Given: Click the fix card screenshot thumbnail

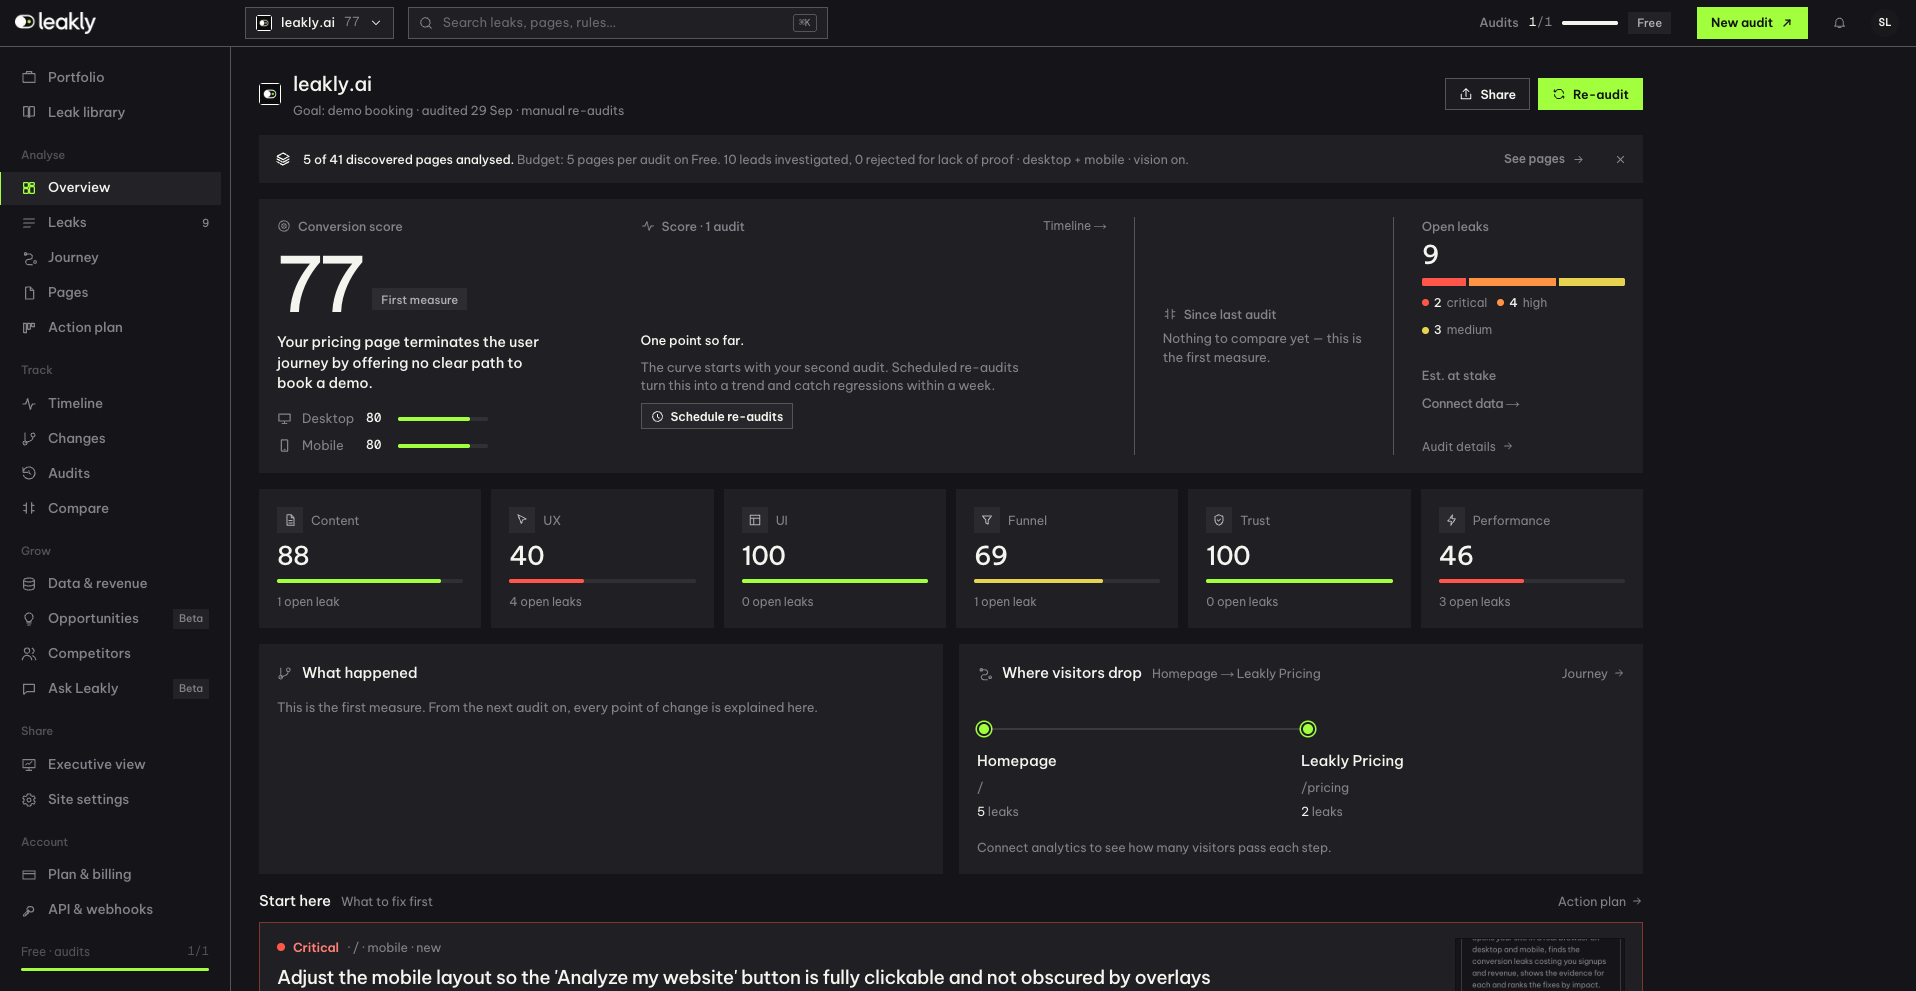Looking at the screenshot, I should tap(1540, 964).
